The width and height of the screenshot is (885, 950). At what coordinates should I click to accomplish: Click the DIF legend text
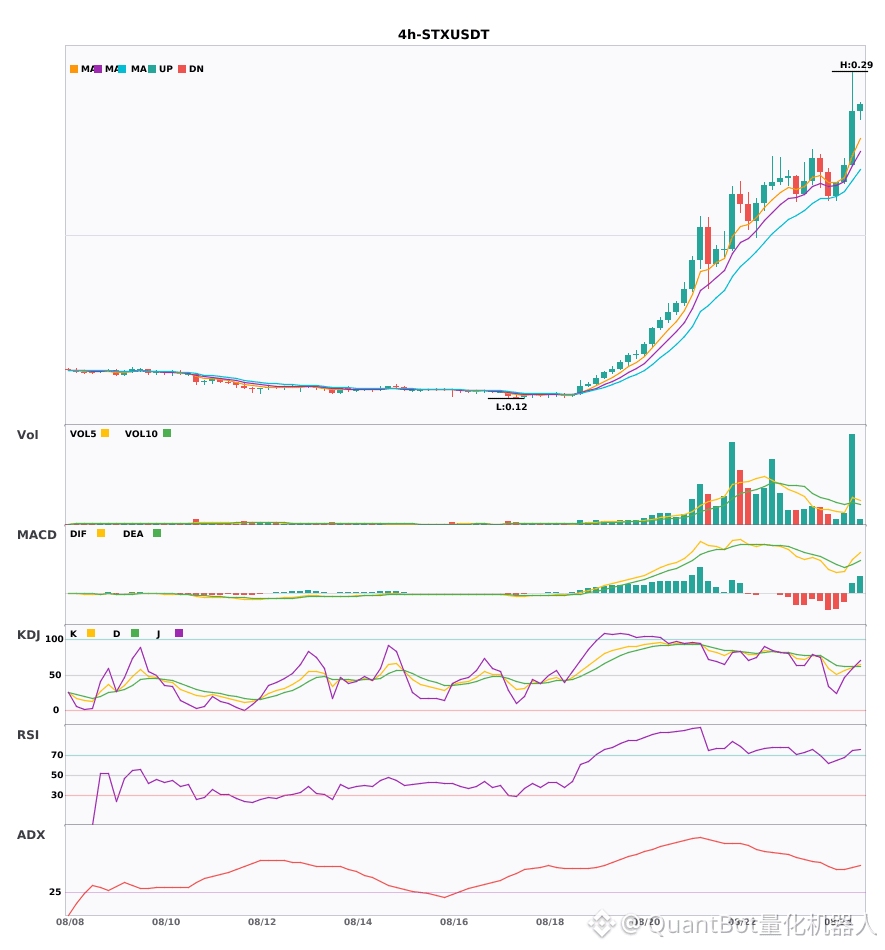click(78, 534)
